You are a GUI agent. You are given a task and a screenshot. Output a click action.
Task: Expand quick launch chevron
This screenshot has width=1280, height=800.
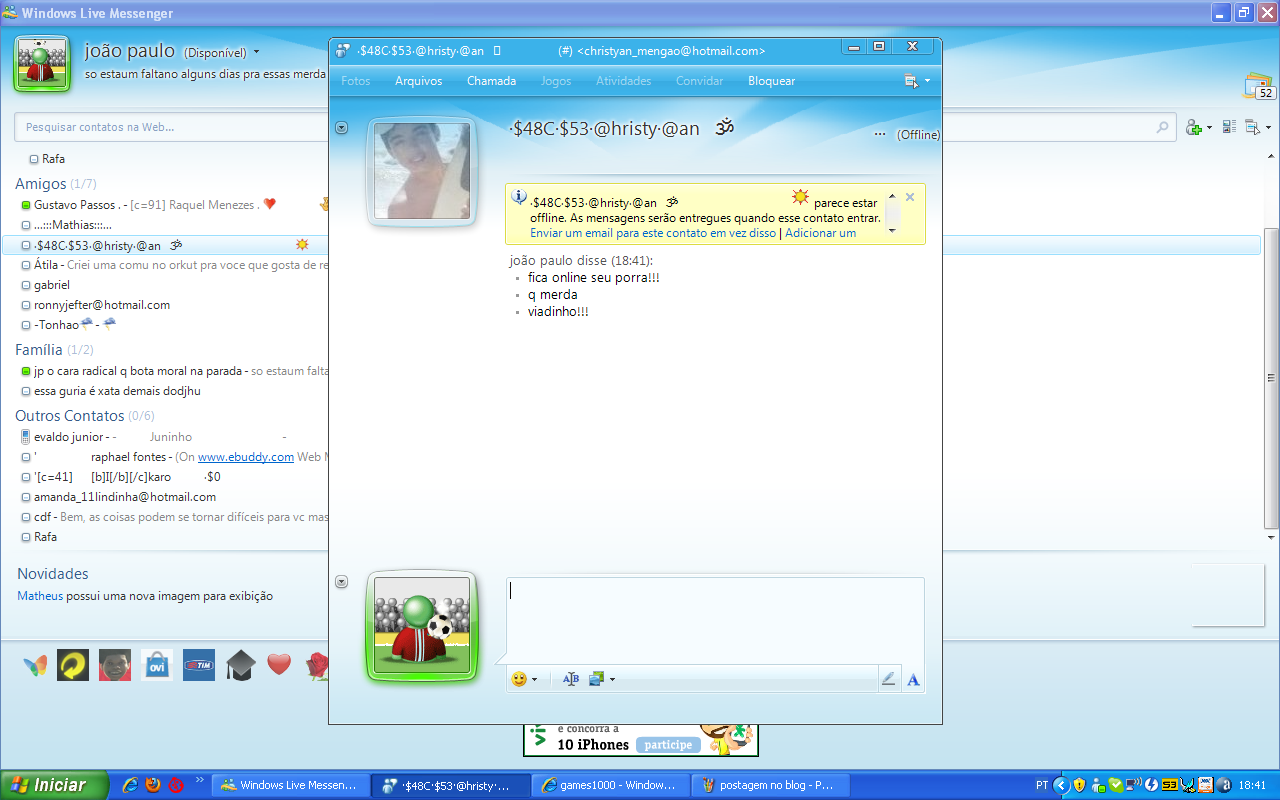click(x=199, y=780)
